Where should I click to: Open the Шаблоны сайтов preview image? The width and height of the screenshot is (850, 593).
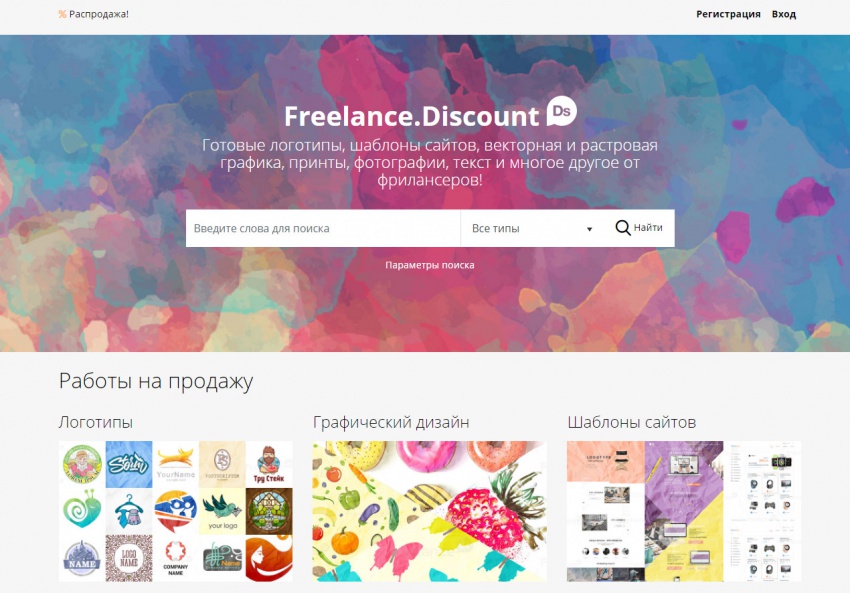pos(684,511)
